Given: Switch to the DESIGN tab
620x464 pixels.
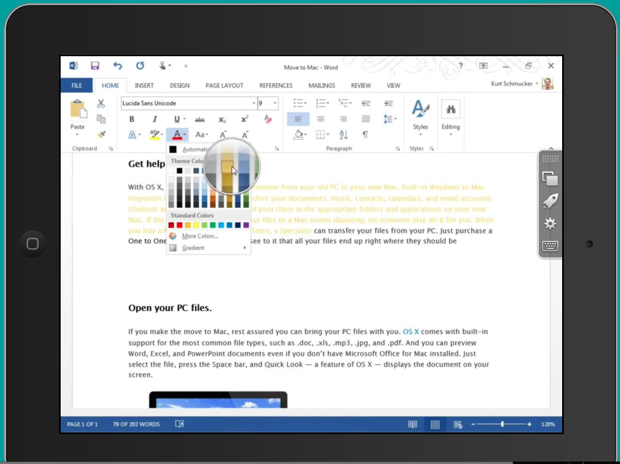Looking at the screenshot, I should (x=180, y=85).
